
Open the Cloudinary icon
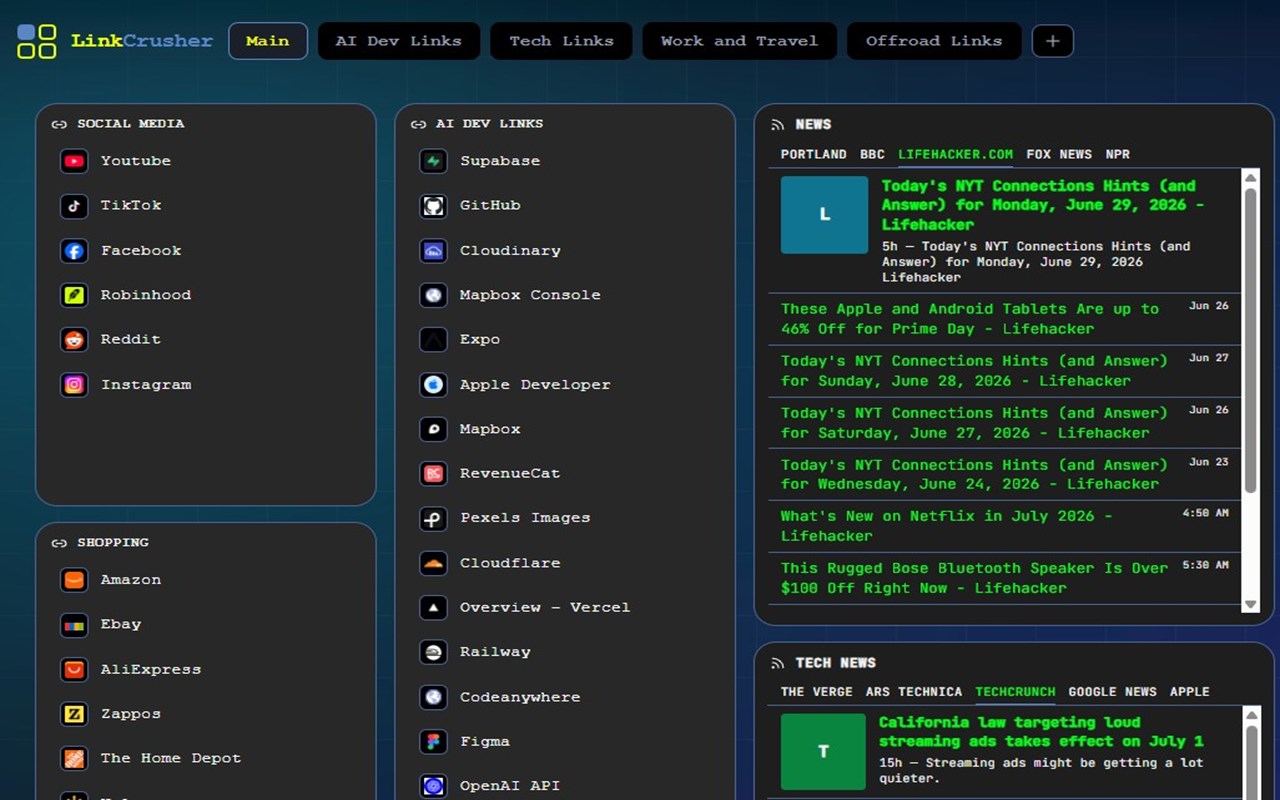[x=433, y=251]
